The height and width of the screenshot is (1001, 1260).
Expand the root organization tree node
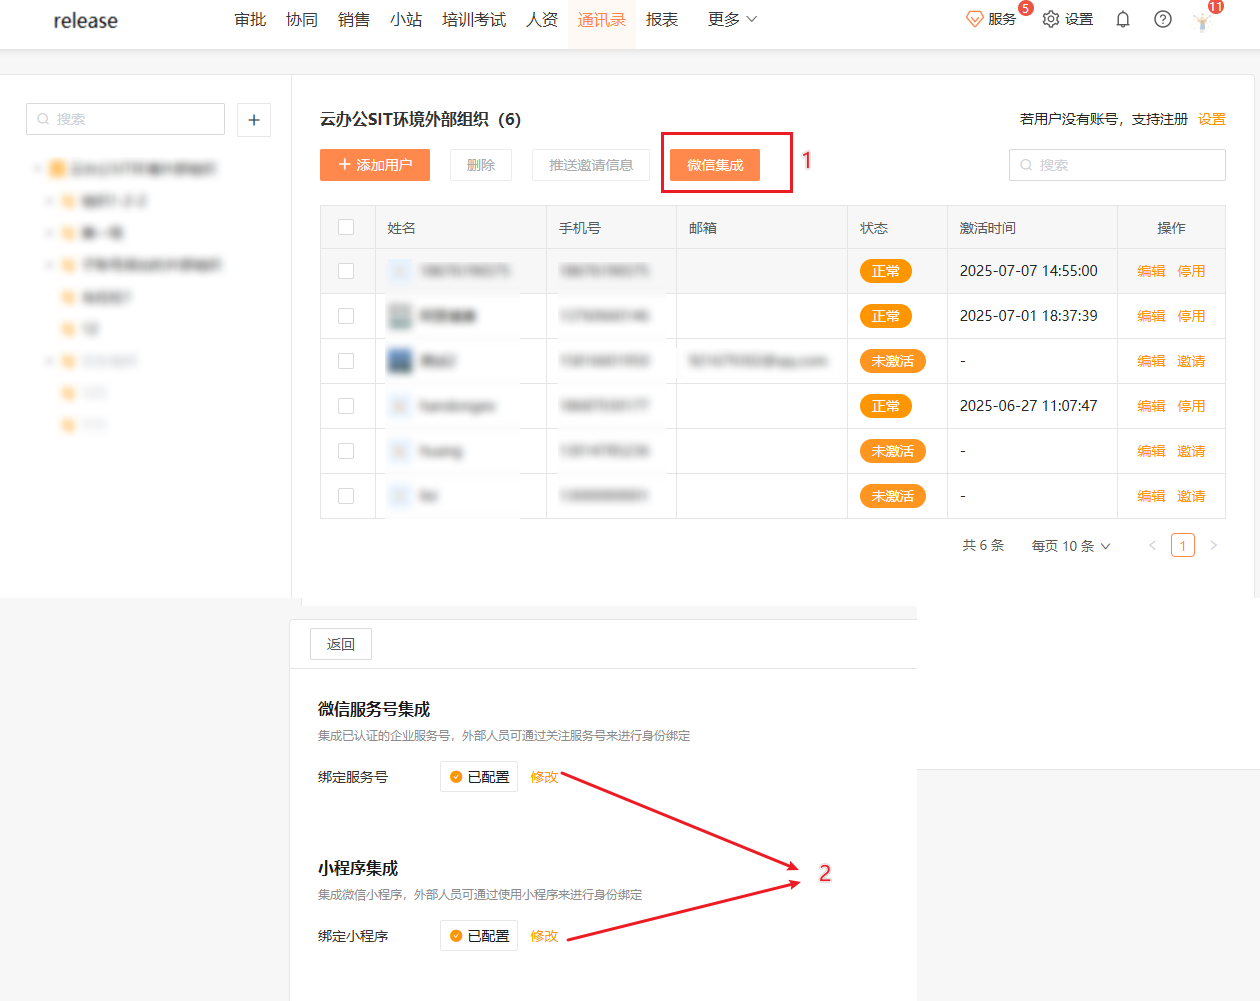[37, 169]
